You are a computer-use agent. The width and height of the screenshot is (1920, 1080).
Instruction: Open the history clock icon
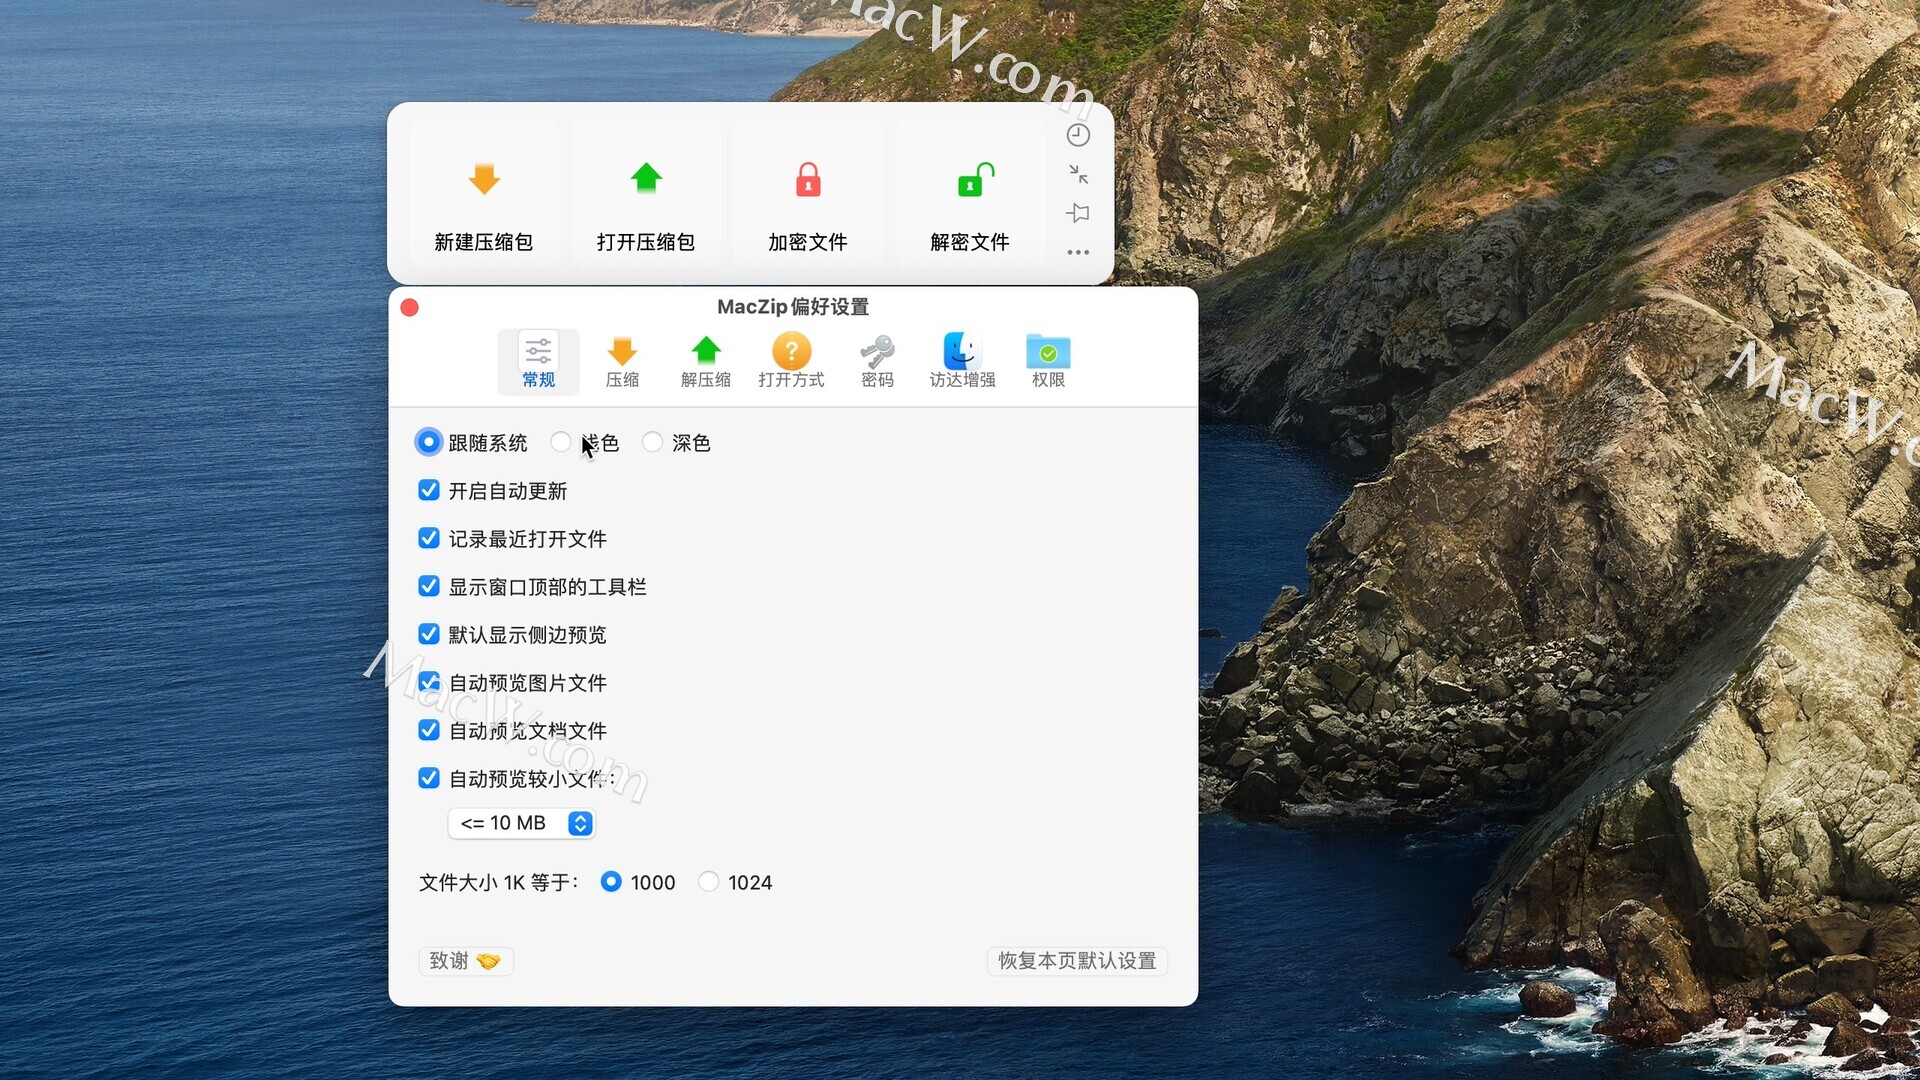[x=1078, y=135]
